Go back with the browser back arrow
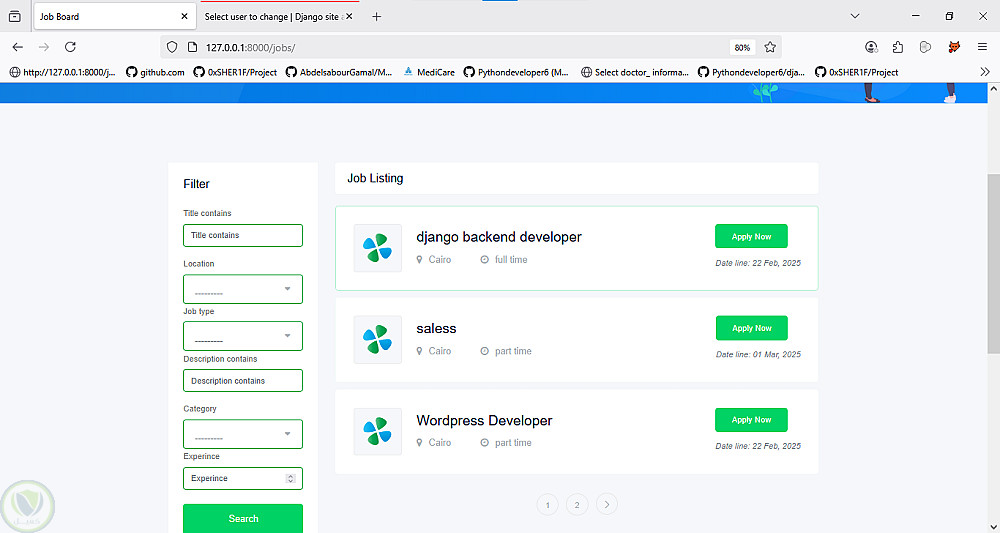 click(x=18, y=47)
